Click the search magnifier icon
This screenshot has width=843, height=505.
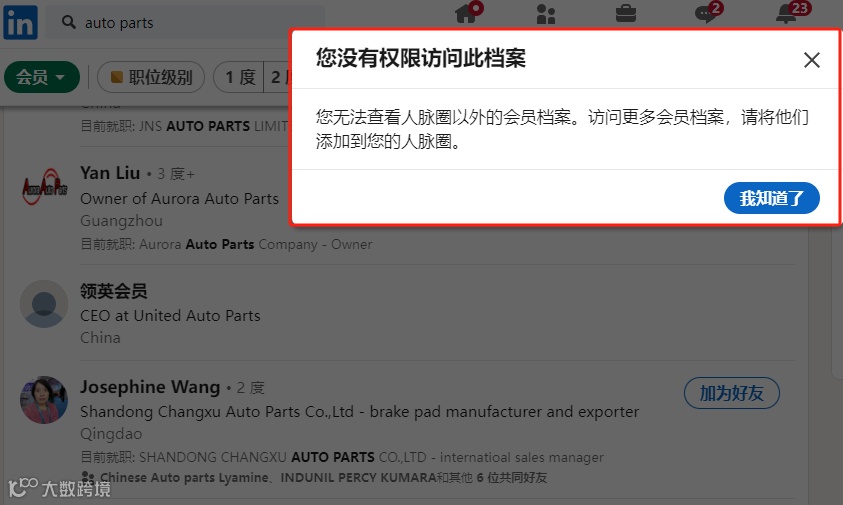click(x=68, y=22)
